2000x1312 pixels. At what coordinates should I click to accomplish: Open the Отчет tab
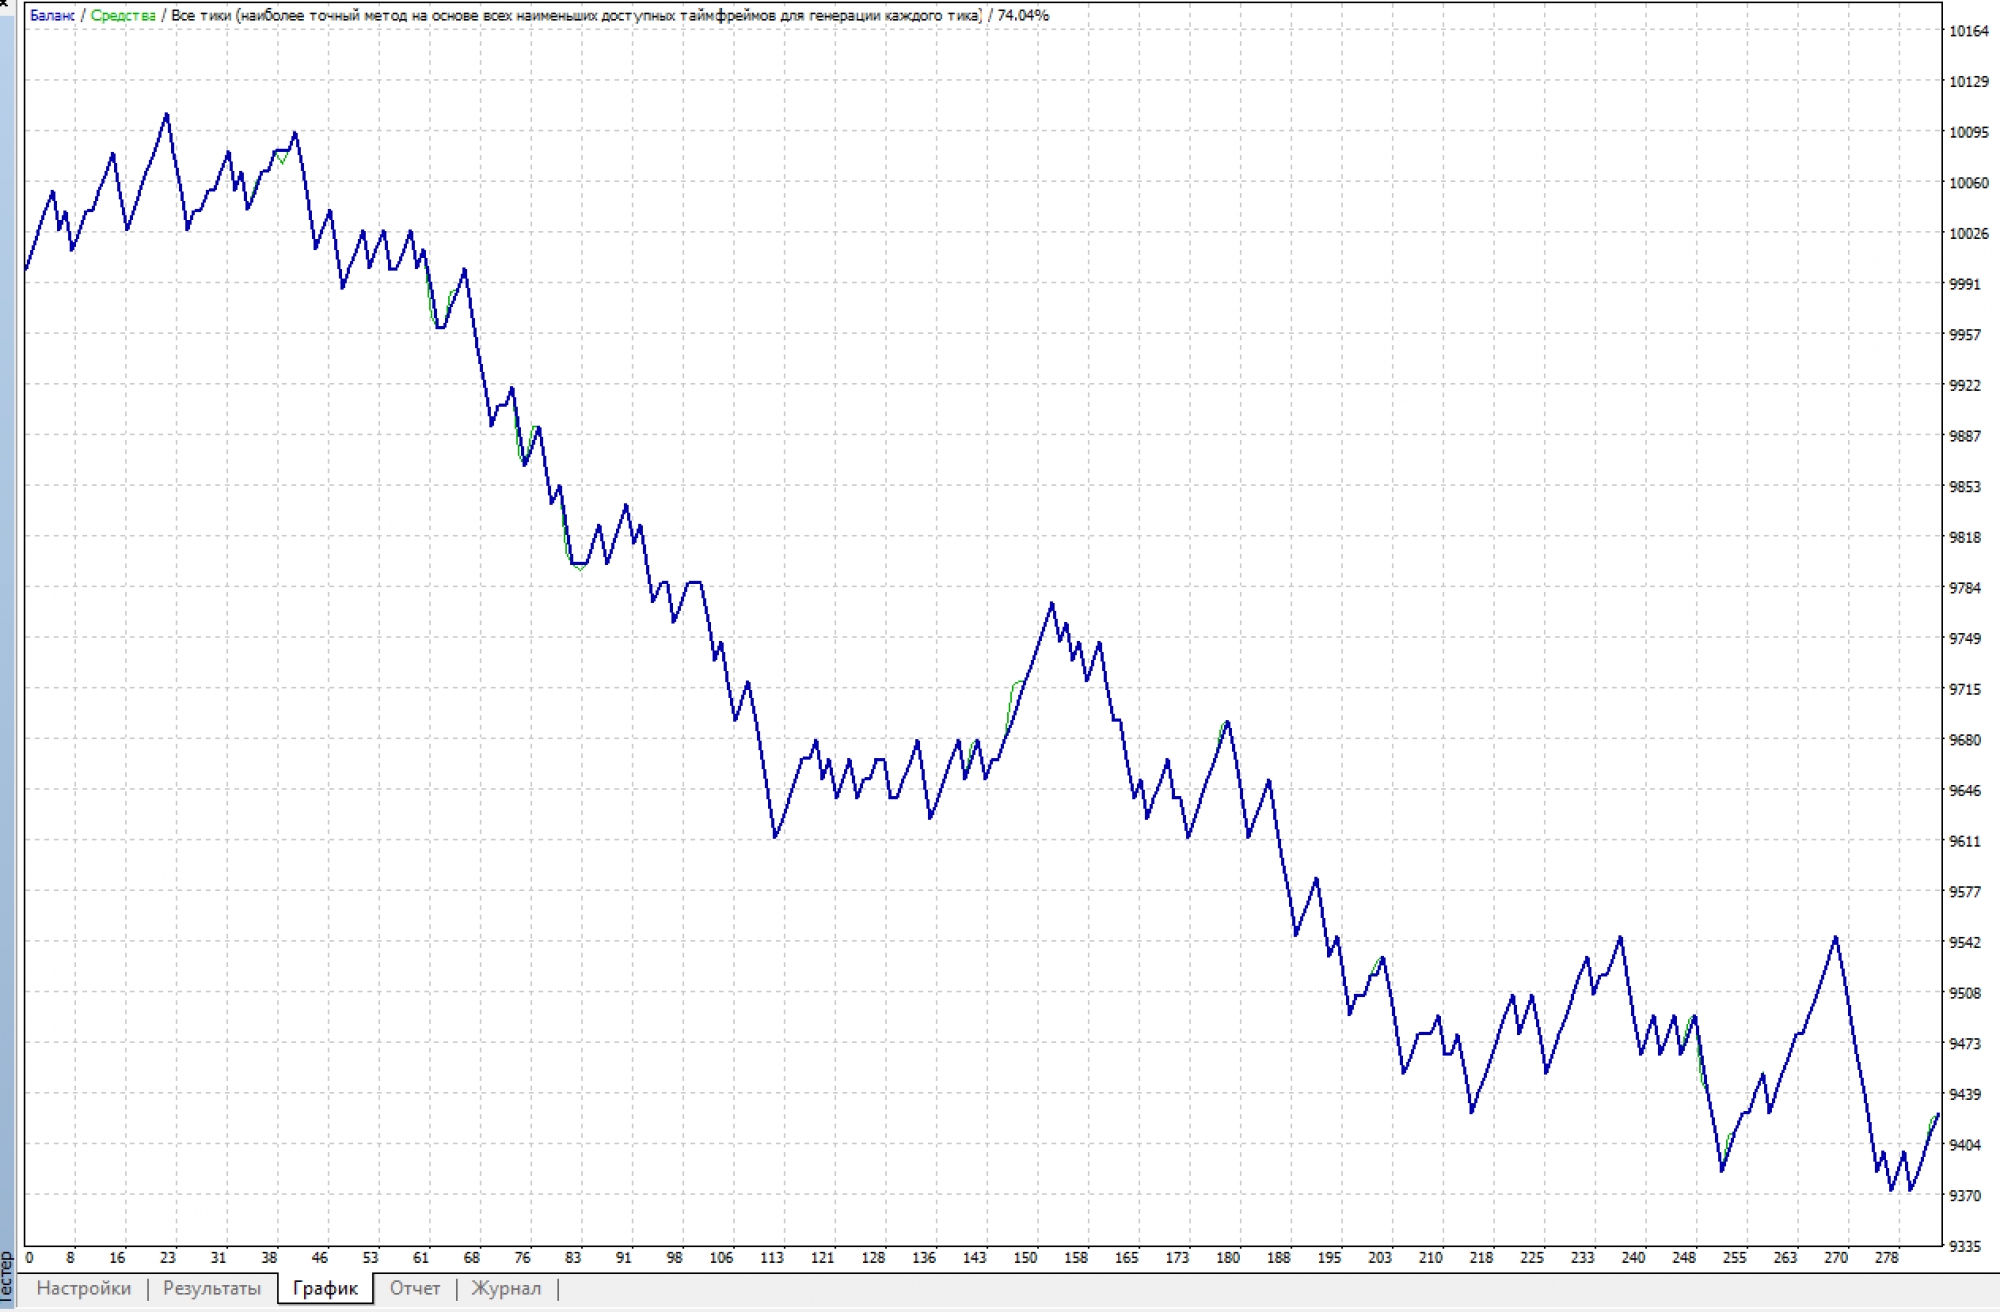coord(415,1288)
